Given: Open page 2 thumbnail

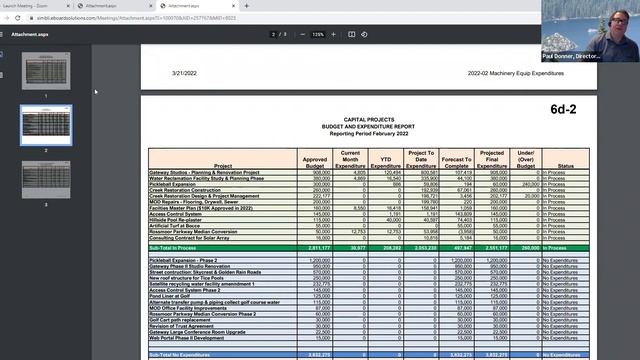Looking at the screenshot, I should 46,125.
